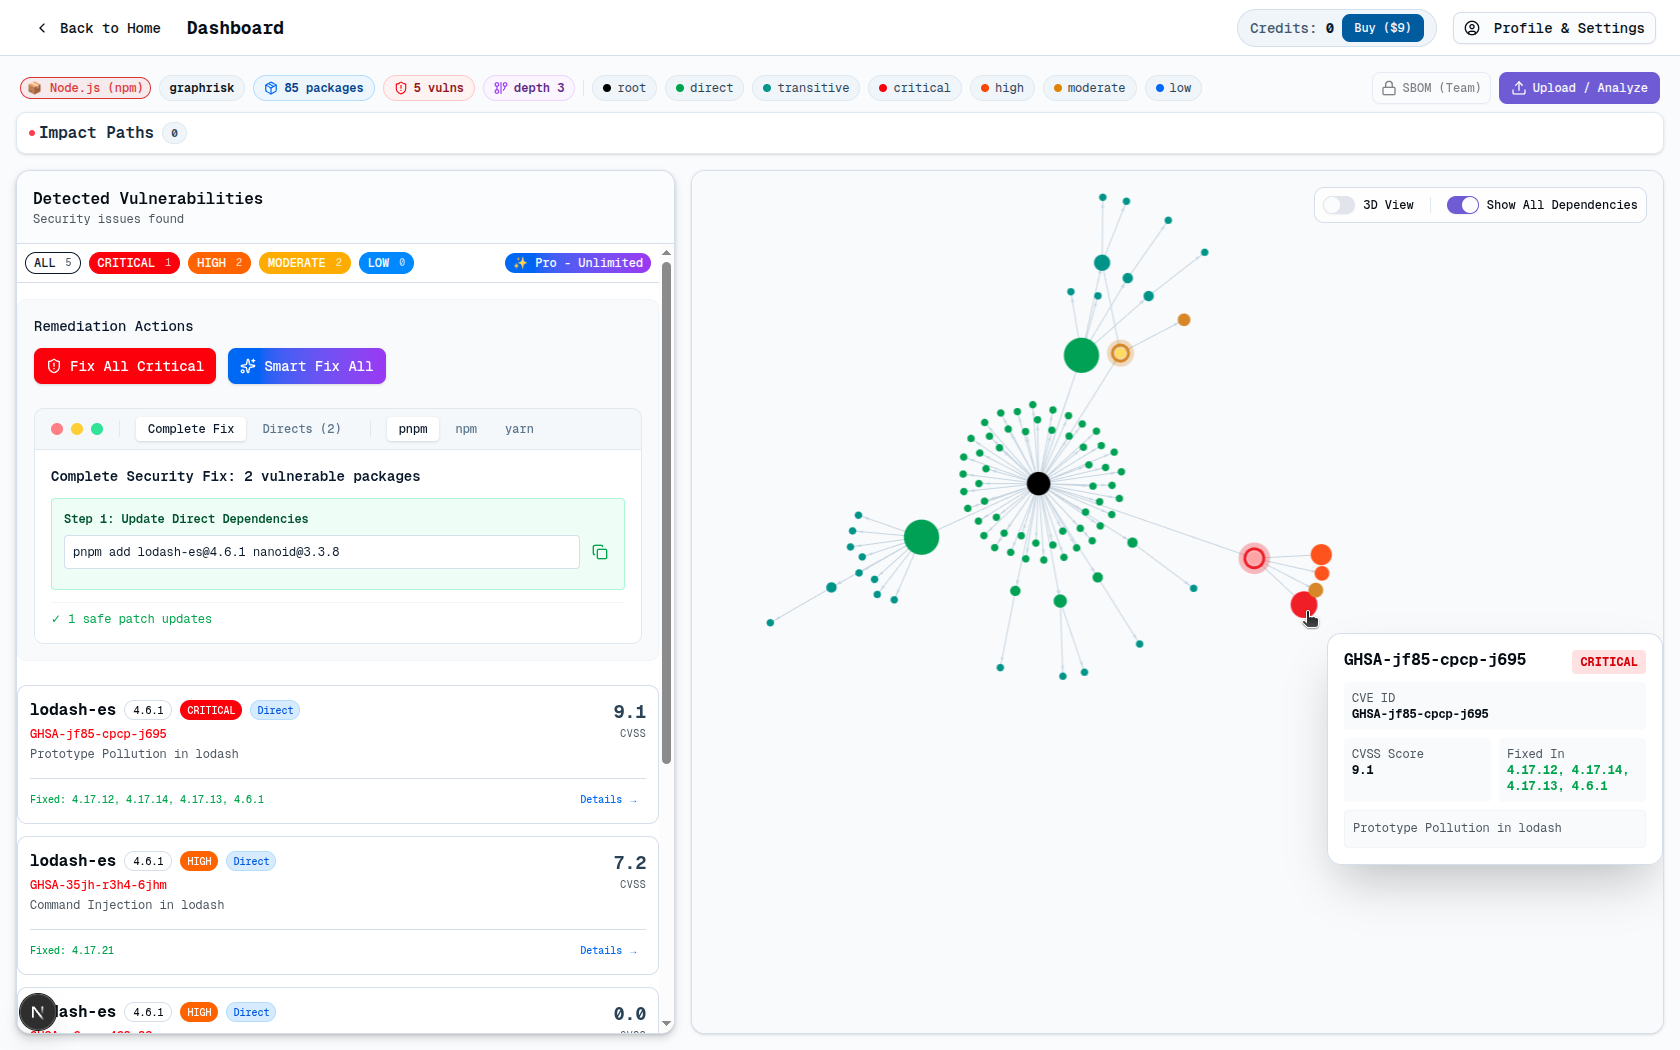Expand the Impact Paths panel
Image resolution: width=1680 pixels, height=1050 pixels.
click(839, 133)
